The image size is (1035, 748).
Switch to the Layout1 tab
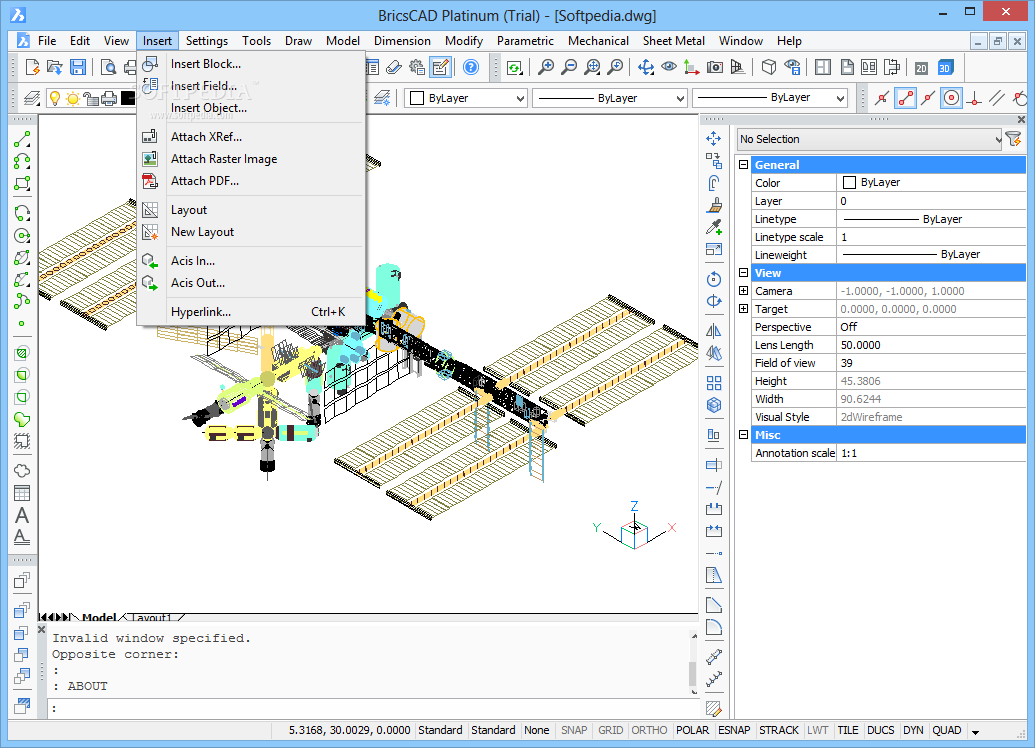(x=151, y=618)
